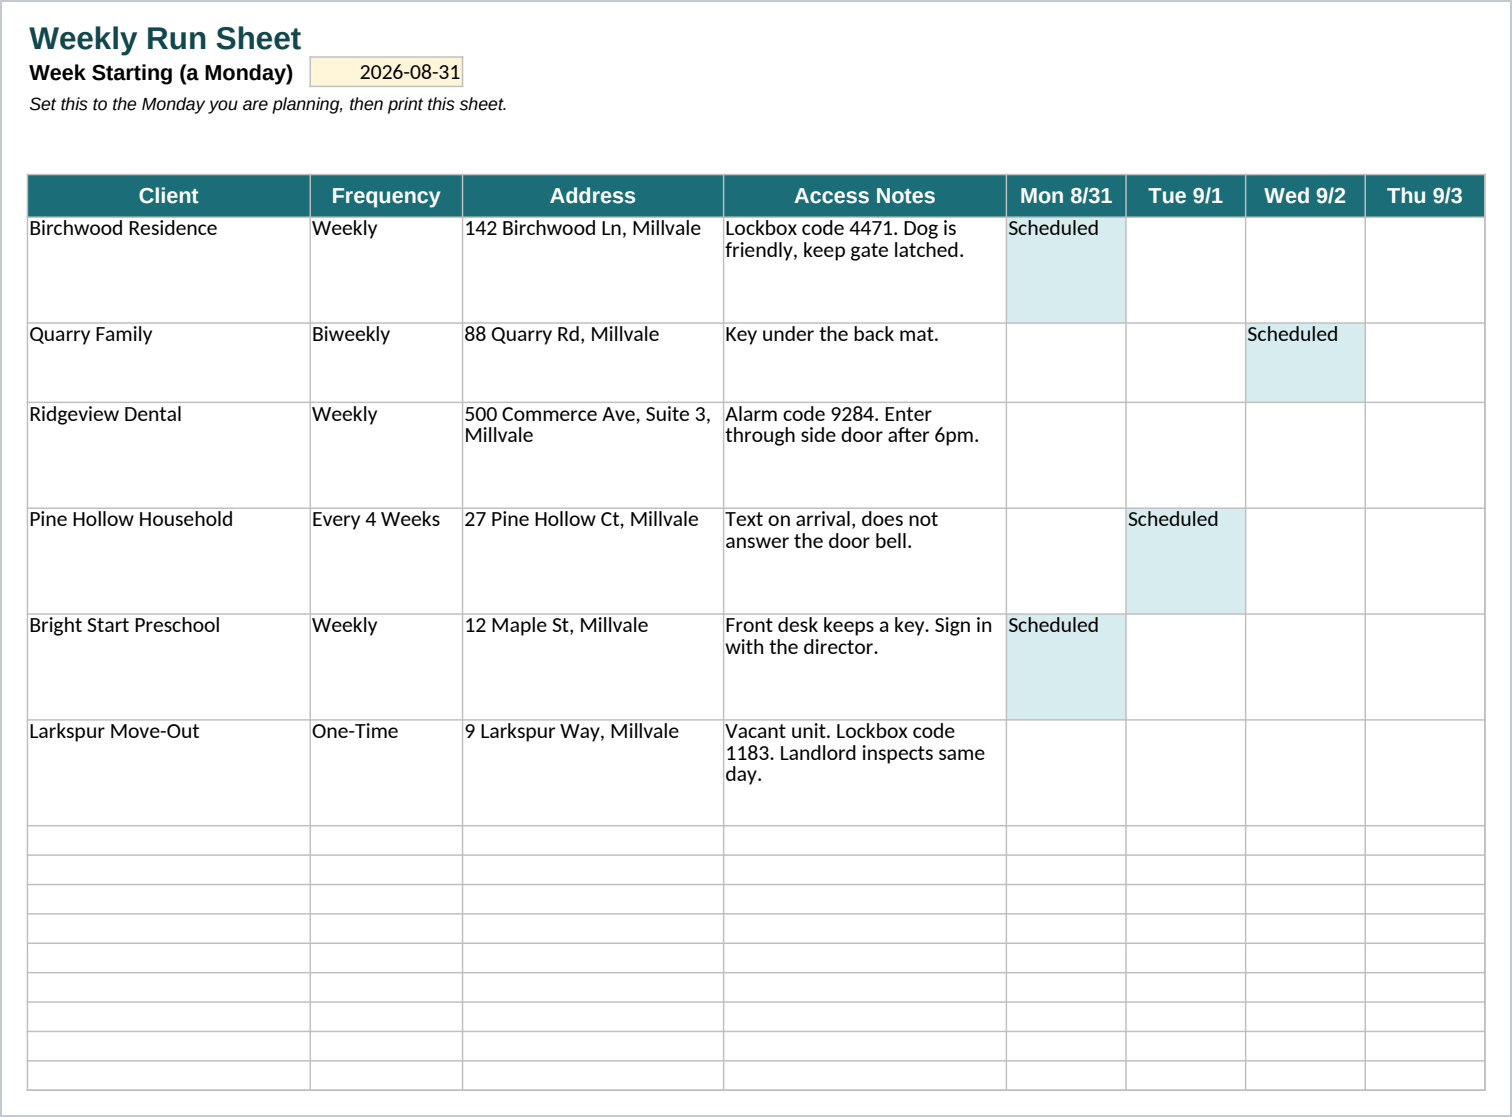1512x1117 pixels.
Task: Select the '27 Pine Hollow Ct, Millvale' address
Action: (593, 561)
